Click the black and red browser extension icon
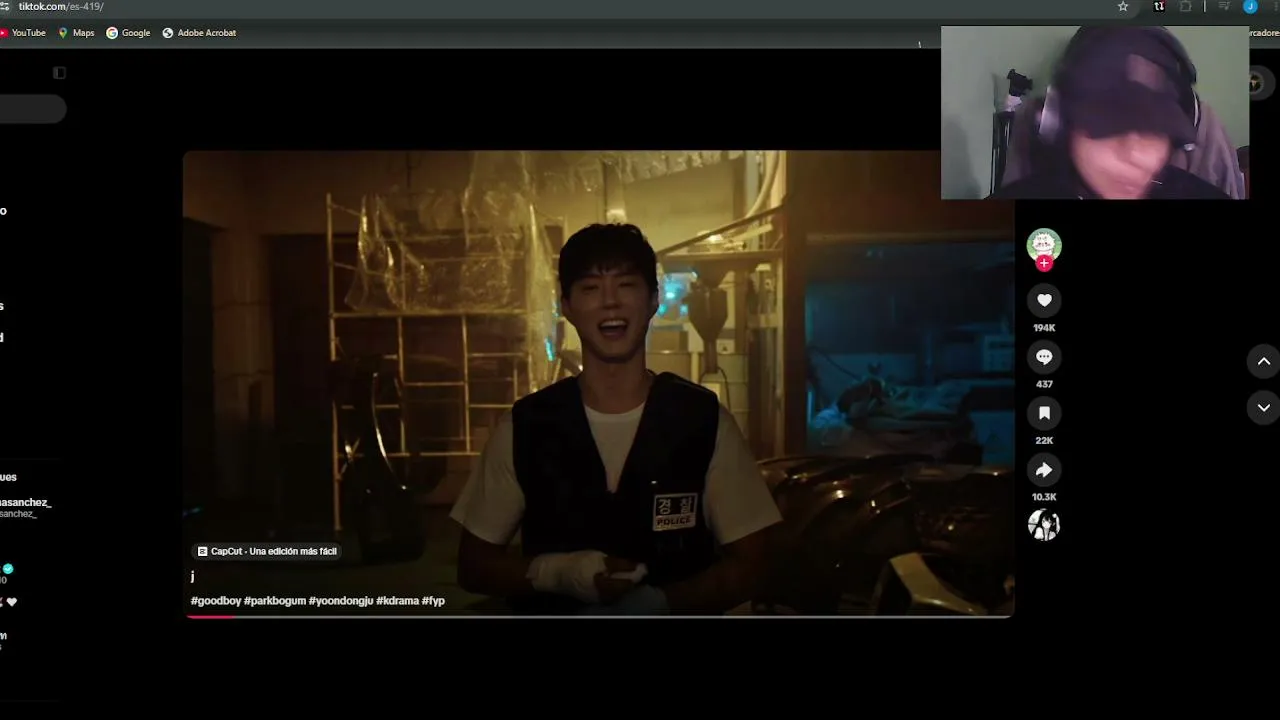 tap(1159, 6)
